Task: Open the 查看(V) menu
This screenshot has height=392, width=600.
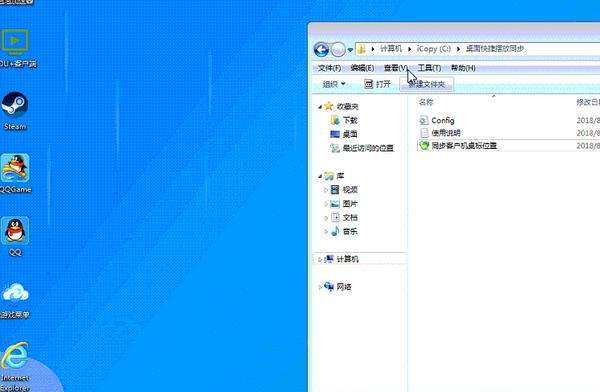Action: click(396, 68)
